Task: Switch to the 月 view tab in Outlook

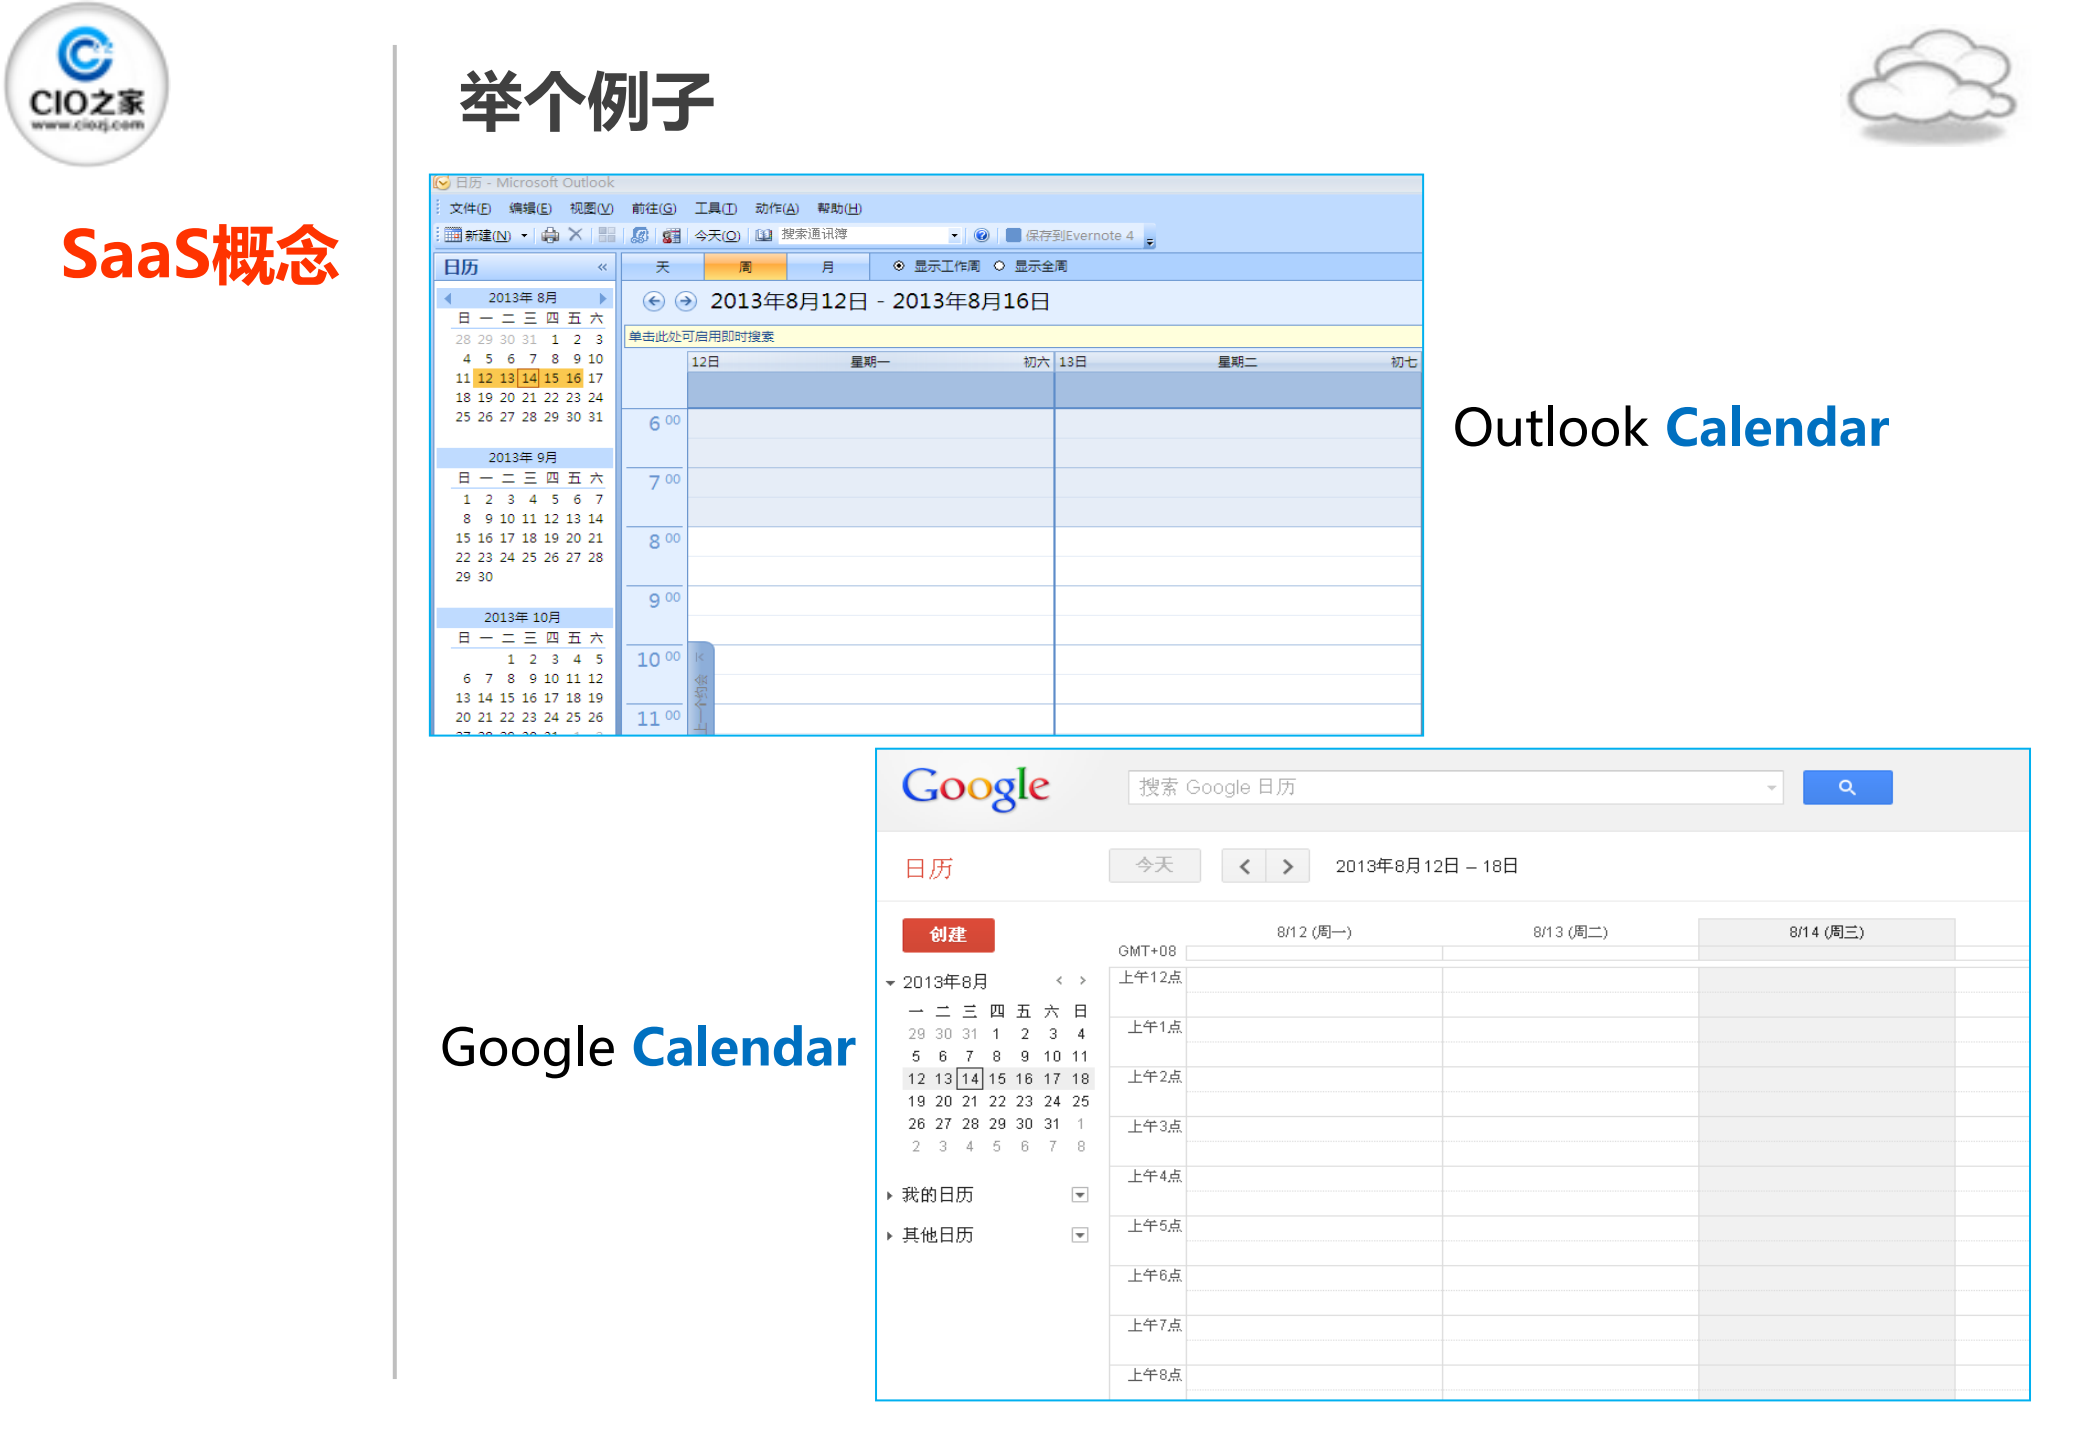Action: (828, 265)
